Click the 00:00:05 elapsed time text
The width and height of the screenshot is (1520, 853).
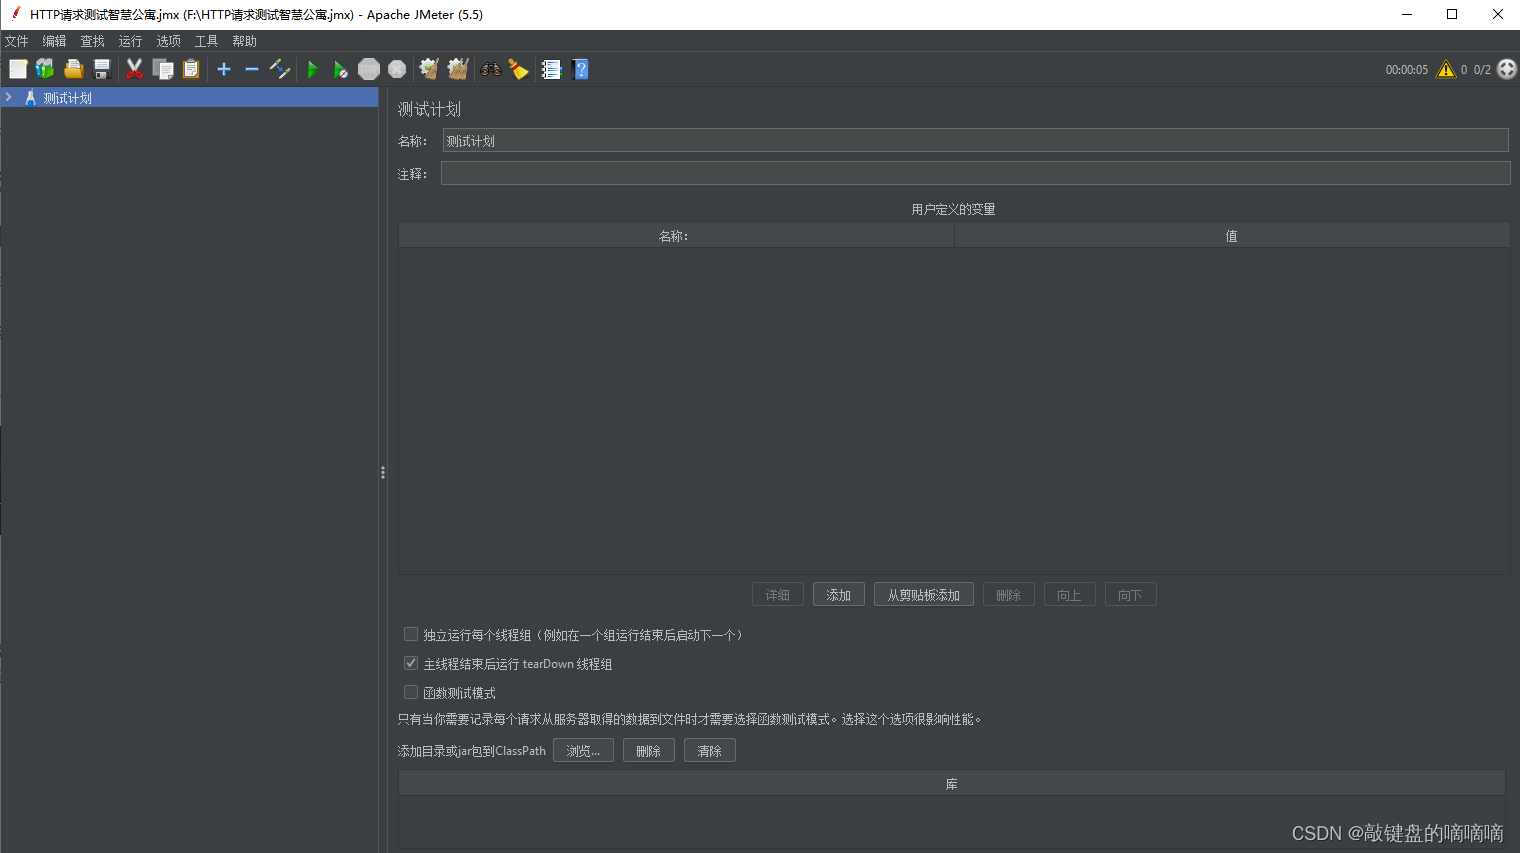point(1407,70)
